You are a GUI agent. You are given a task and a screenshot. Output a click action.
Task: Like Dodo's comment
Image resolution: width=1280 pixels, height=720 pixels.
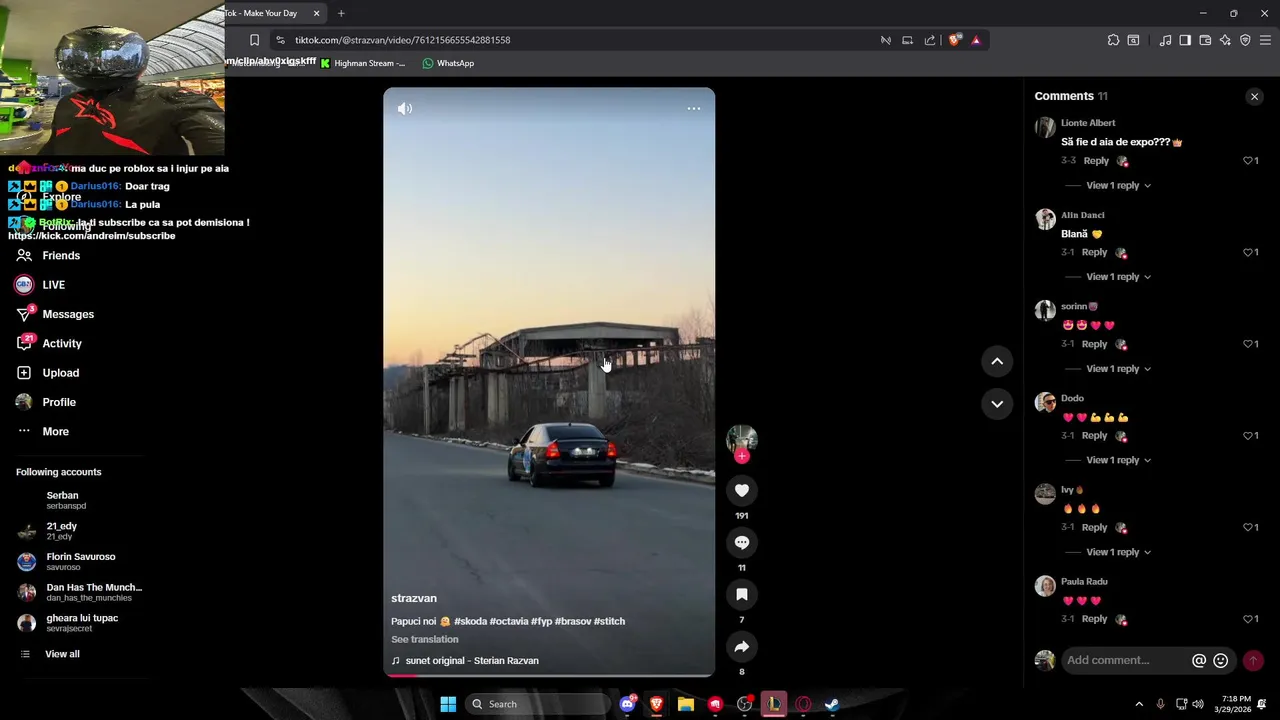[1248, 436]
